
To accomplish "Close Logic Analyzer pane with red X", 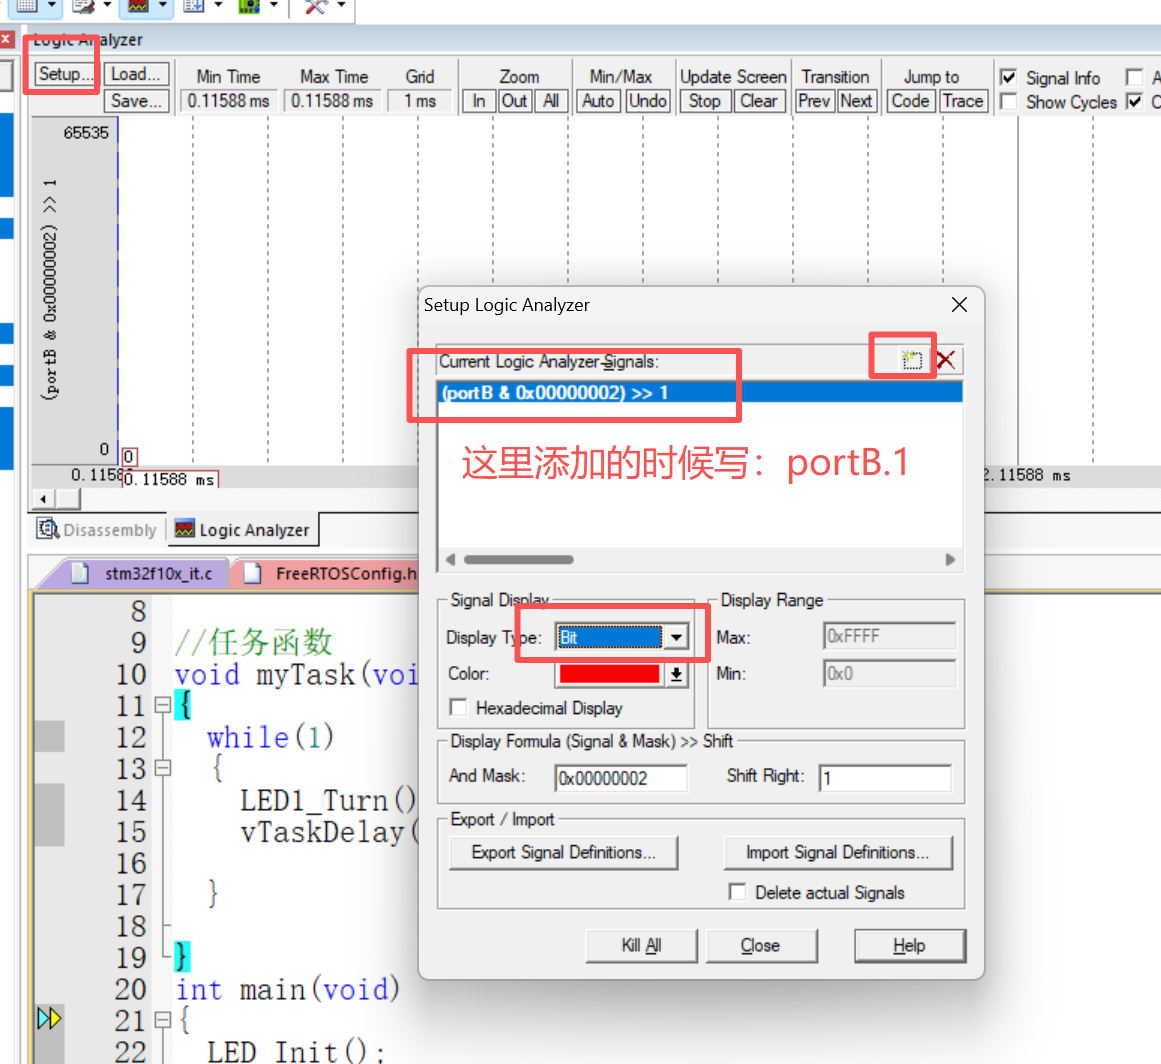I will click(6, 40).
